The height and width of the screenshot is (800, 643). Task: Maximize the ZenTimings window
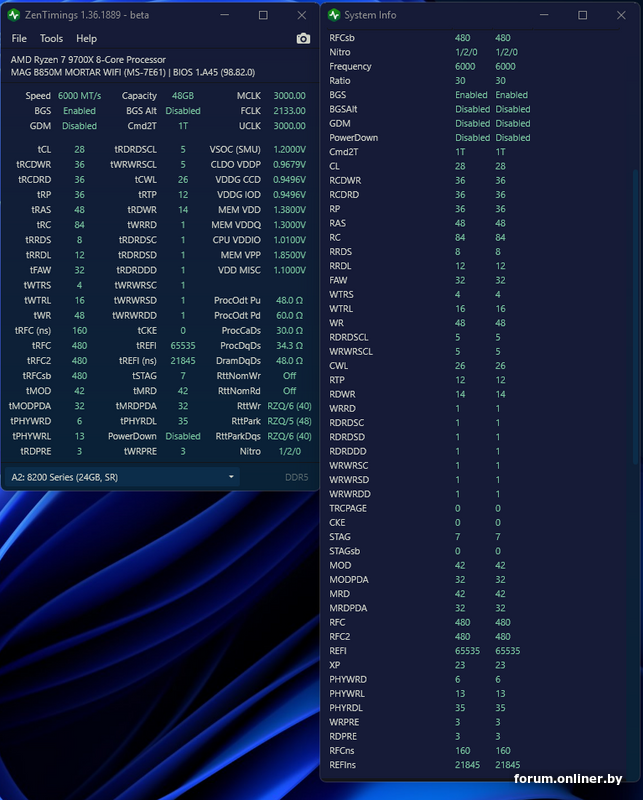click(x=263, y=15)
